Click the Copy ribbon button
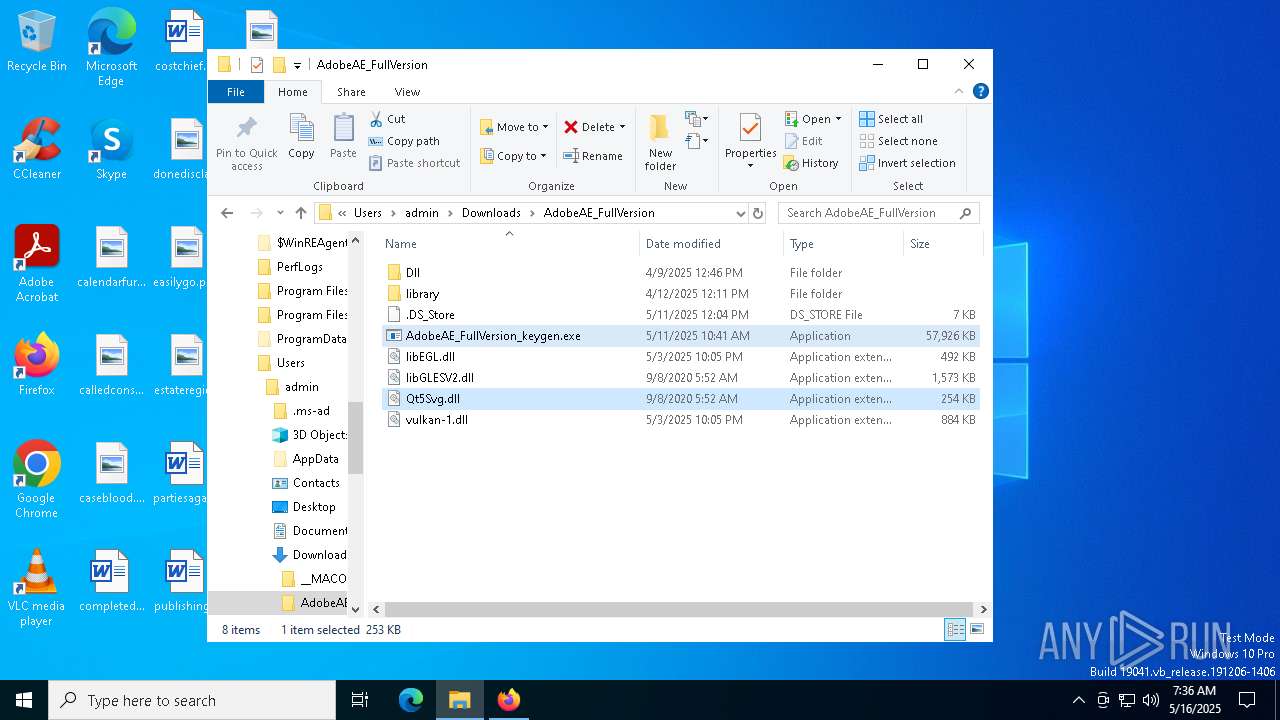The image size is (1280, 720). pos(301,136)
